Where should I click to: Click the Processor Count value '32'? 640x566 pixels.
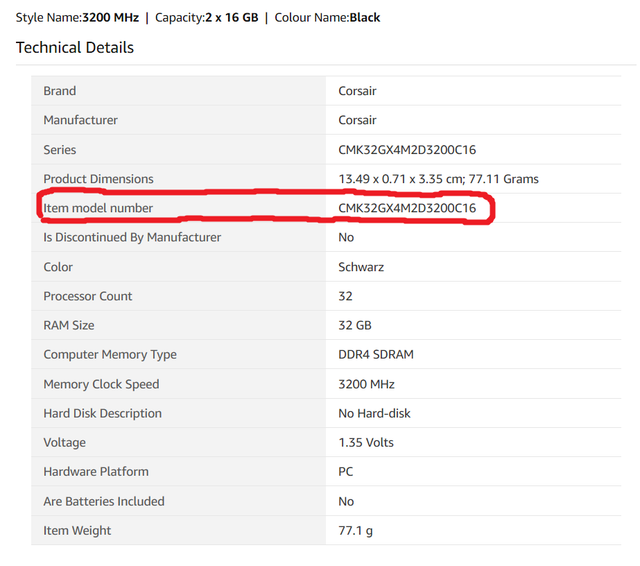[x=345, y=296]
